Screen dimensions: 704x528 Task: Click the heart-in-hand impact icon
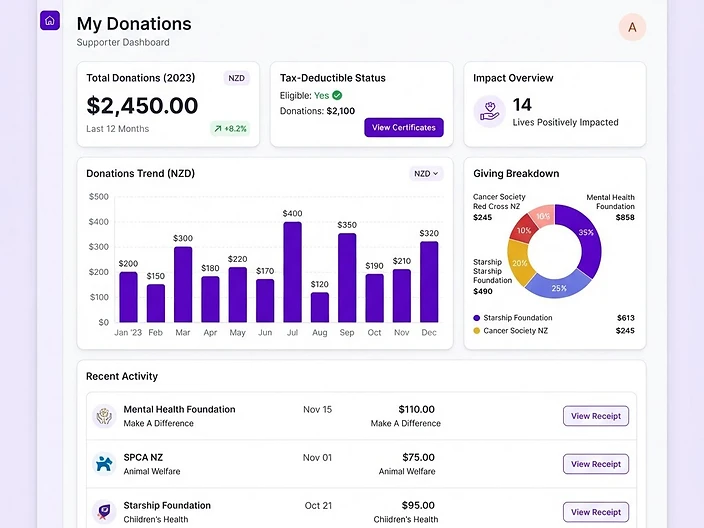(x=489, y=111)
